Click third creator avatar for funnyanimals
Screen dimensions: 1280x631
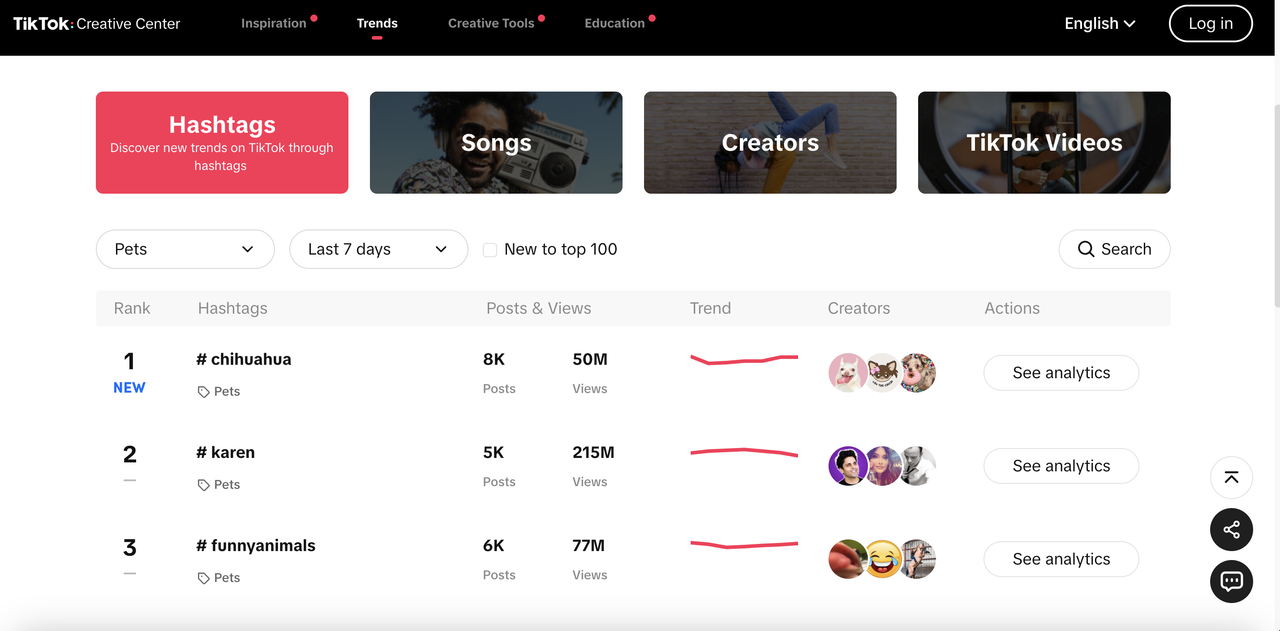click(917, 559)
